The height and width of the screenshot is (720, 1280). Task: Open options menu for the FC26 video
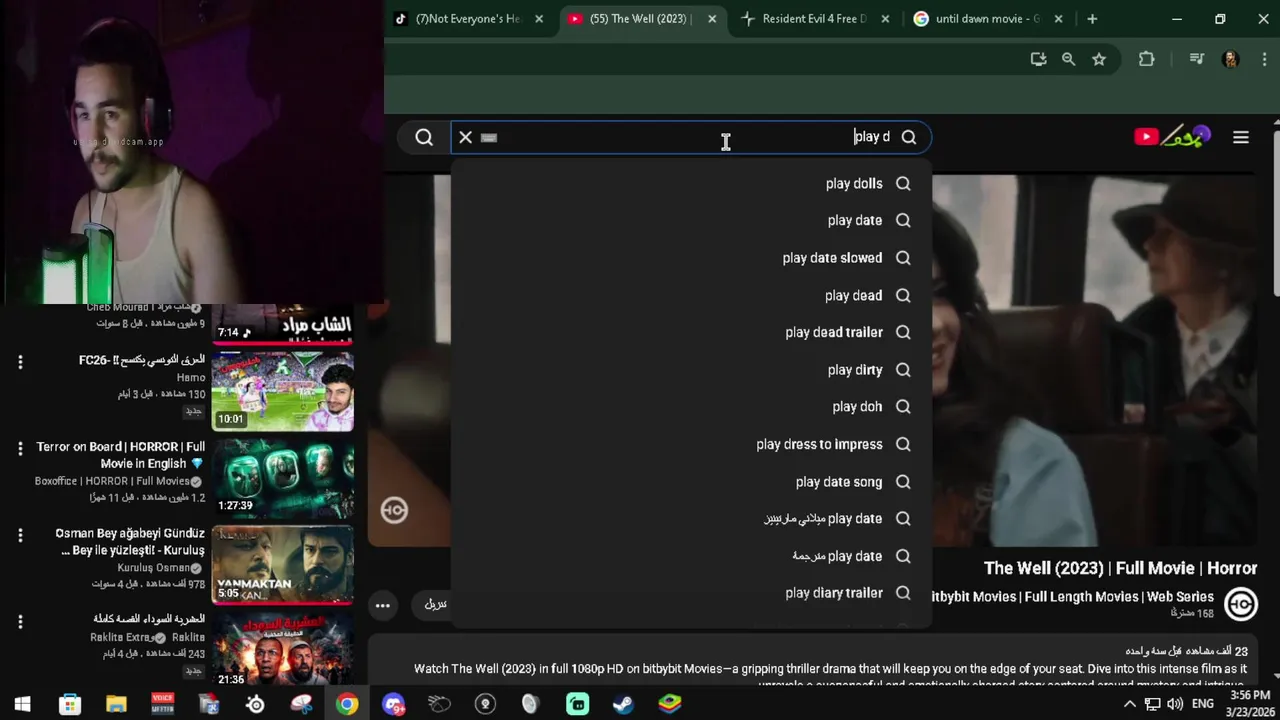pyautogui.click(x=20, y=362)
